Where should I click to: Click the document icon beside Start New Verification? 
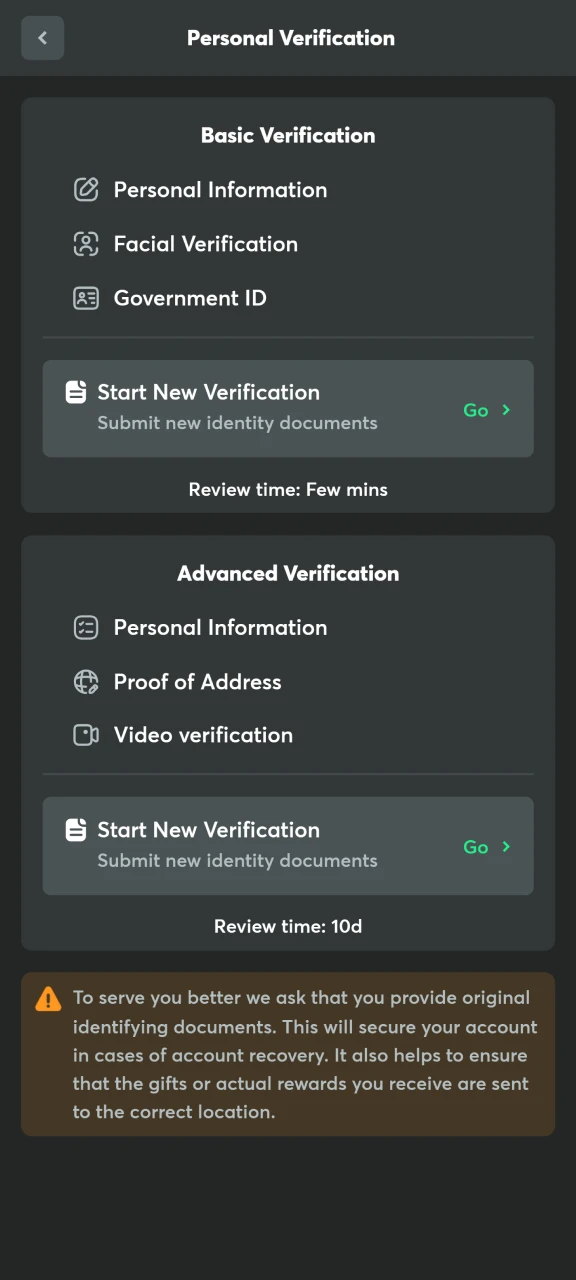click(x=76, y=392)
